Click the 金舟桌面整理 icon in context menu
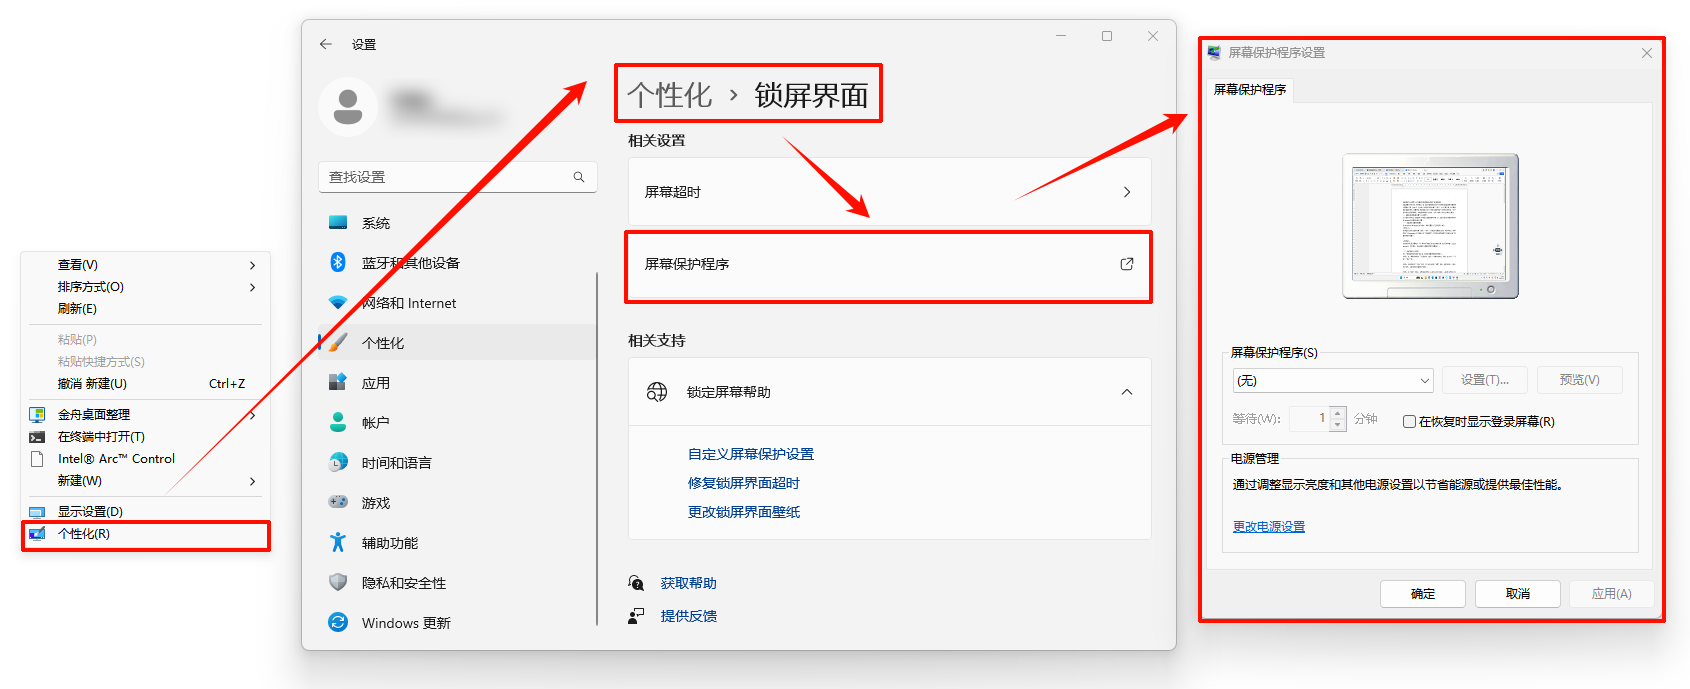The height and width of the screenshot is (689, 1690). pyautogui.click(x=37, y=414)
